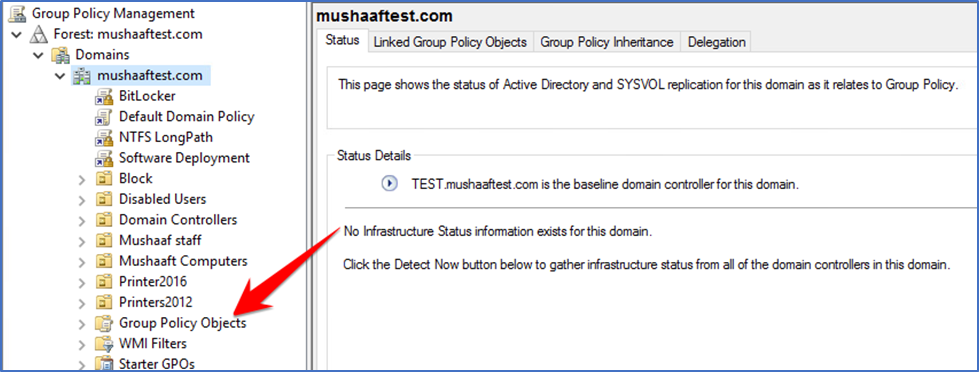The image size is (979, 372).
Task: Expand baseline domain controller status details arrow
Action: [x=390, y=184]
